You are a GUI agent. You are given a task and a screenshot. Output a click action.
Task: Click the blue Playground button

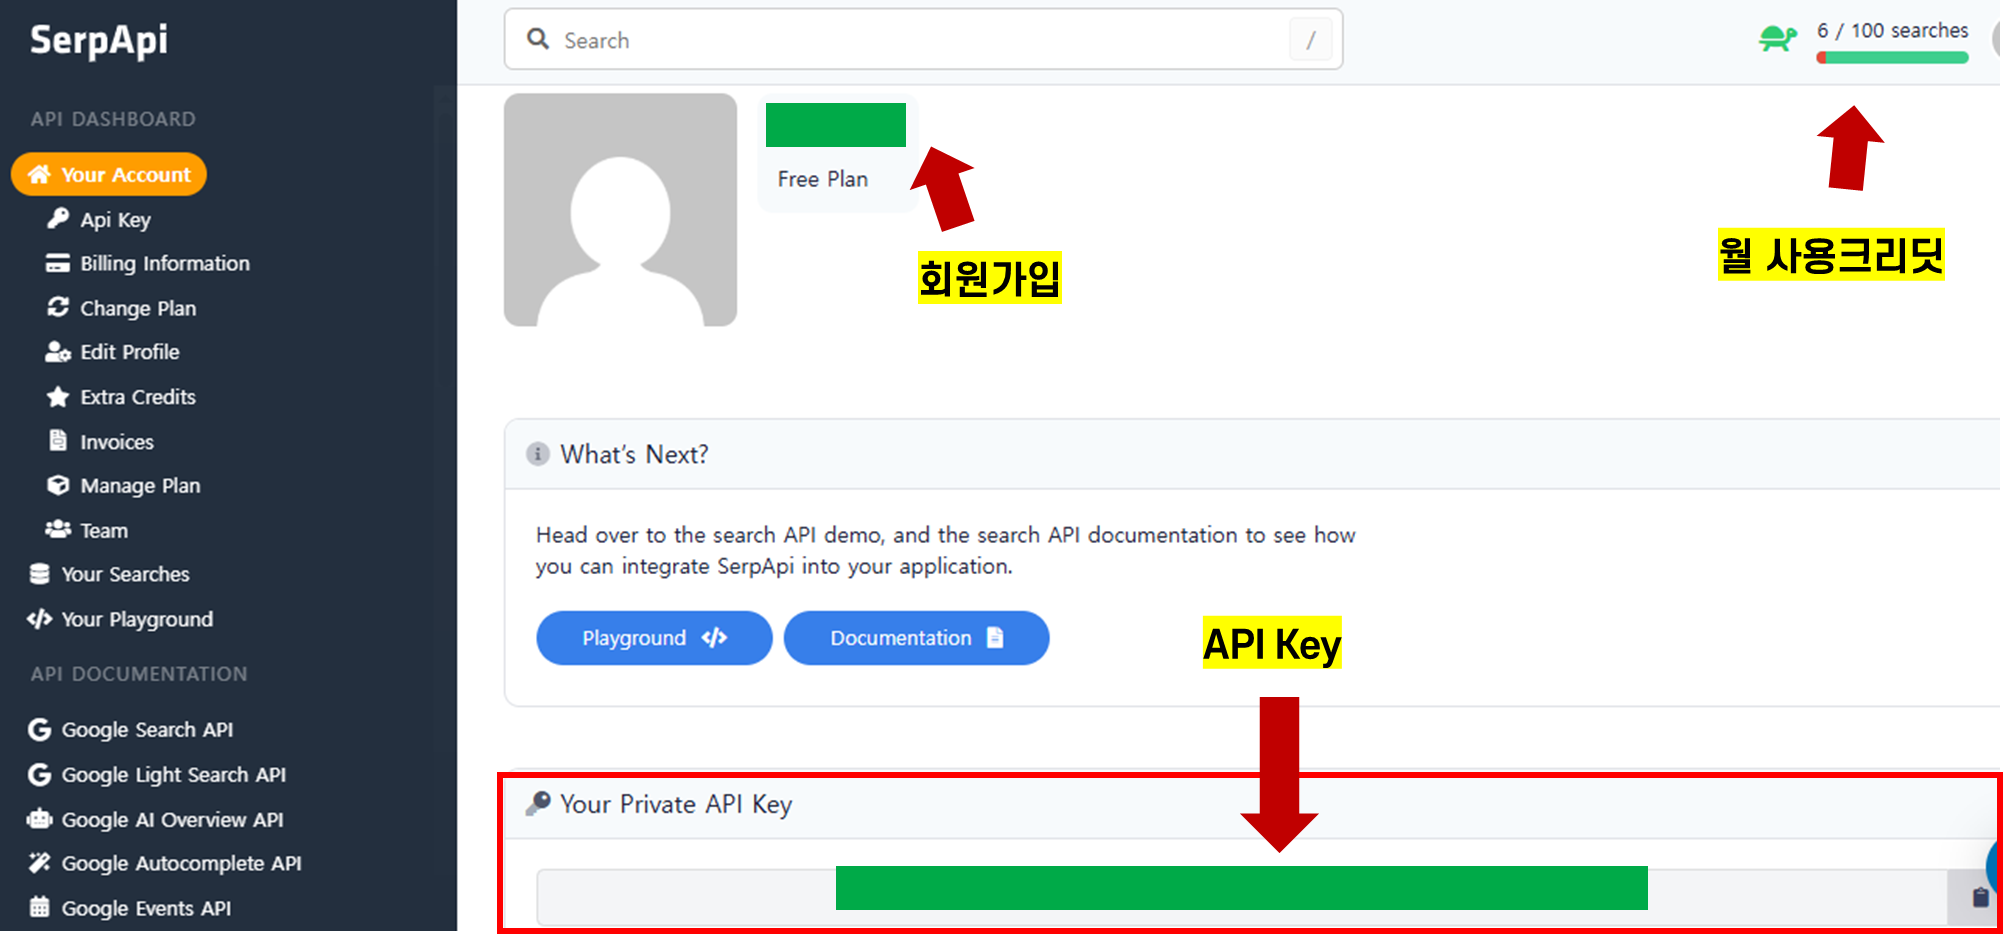(654, 638)
